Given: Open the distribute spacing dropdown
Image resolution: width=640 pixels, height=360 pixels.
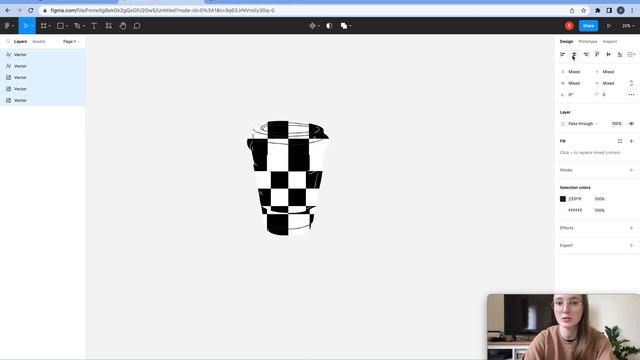Looking at the screenshot, I should coord(631,54).
